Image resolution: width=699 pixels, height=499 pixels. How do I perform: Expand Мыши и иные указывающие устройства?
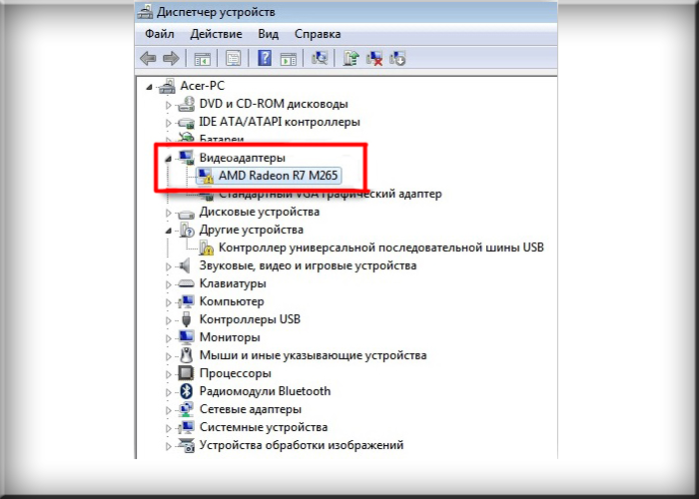click(x=169, y=356)
